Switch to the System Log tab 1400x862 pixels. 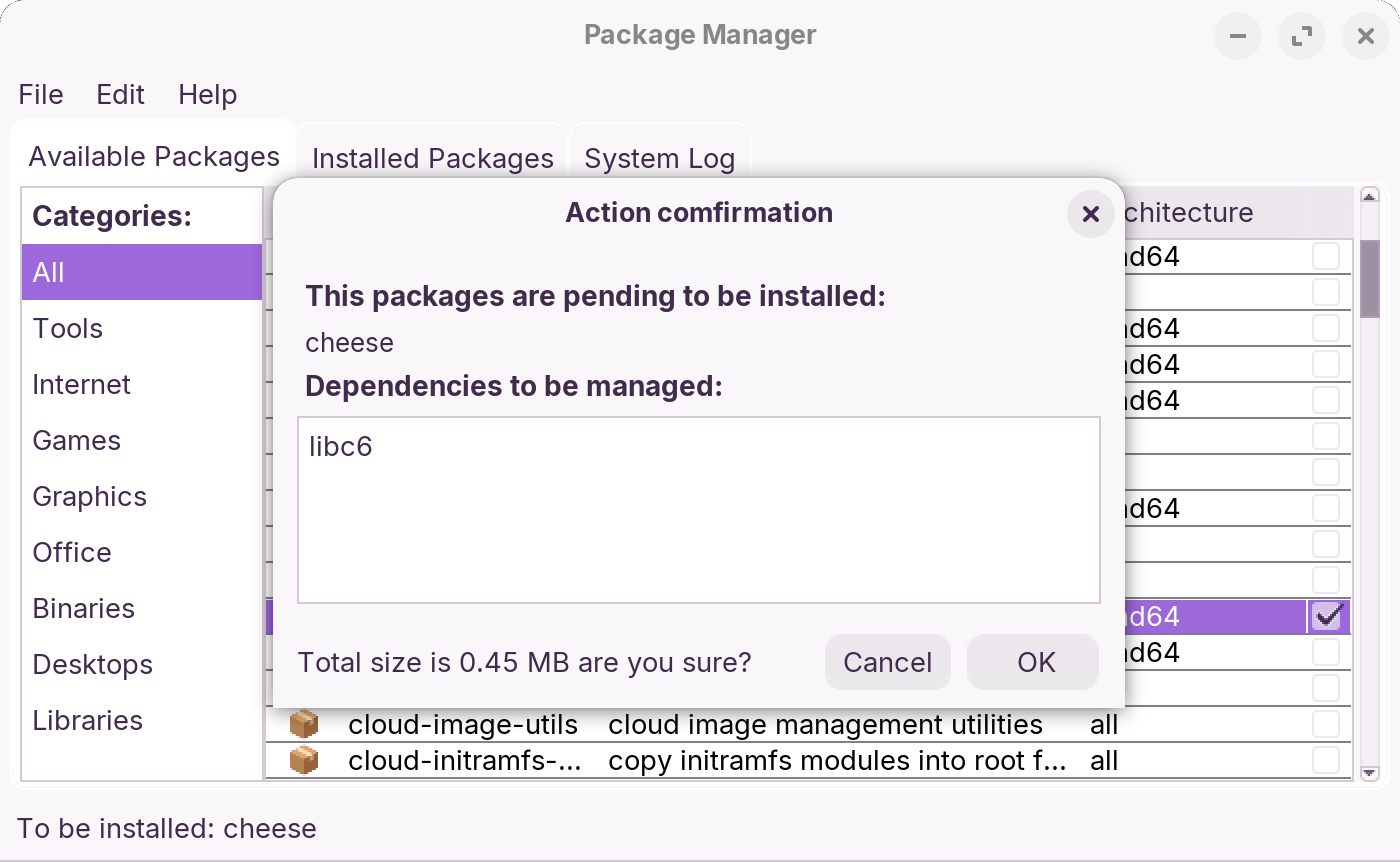coord(659,158)
